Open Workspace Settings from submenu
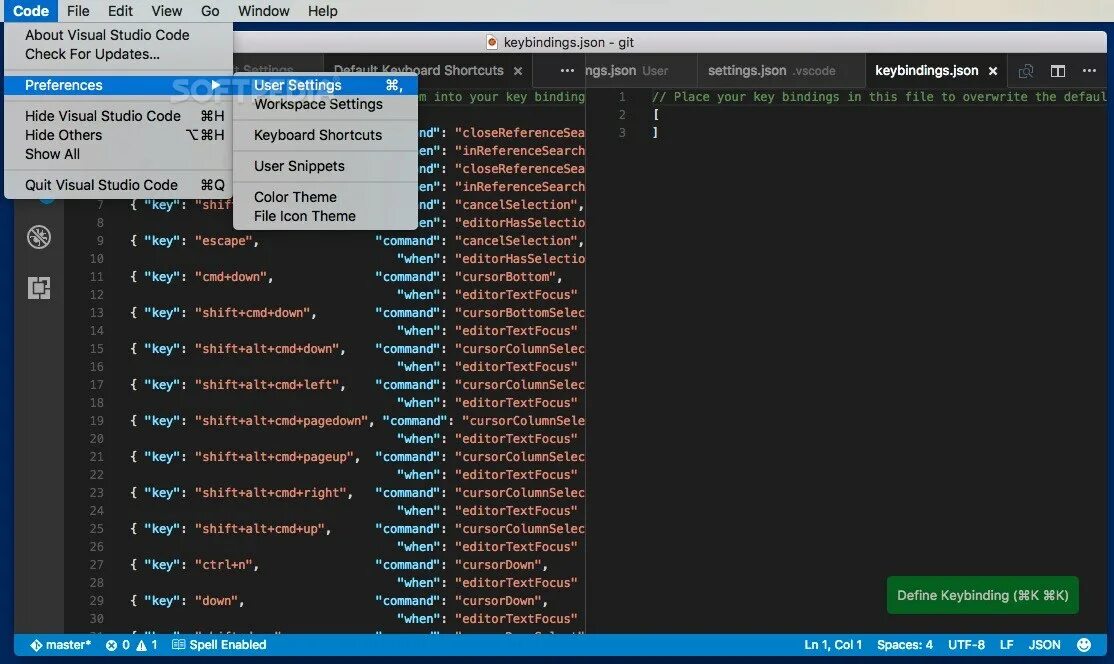Image resolution: width=1114 pixels, height=664 pixels. [x=325, y=104]
